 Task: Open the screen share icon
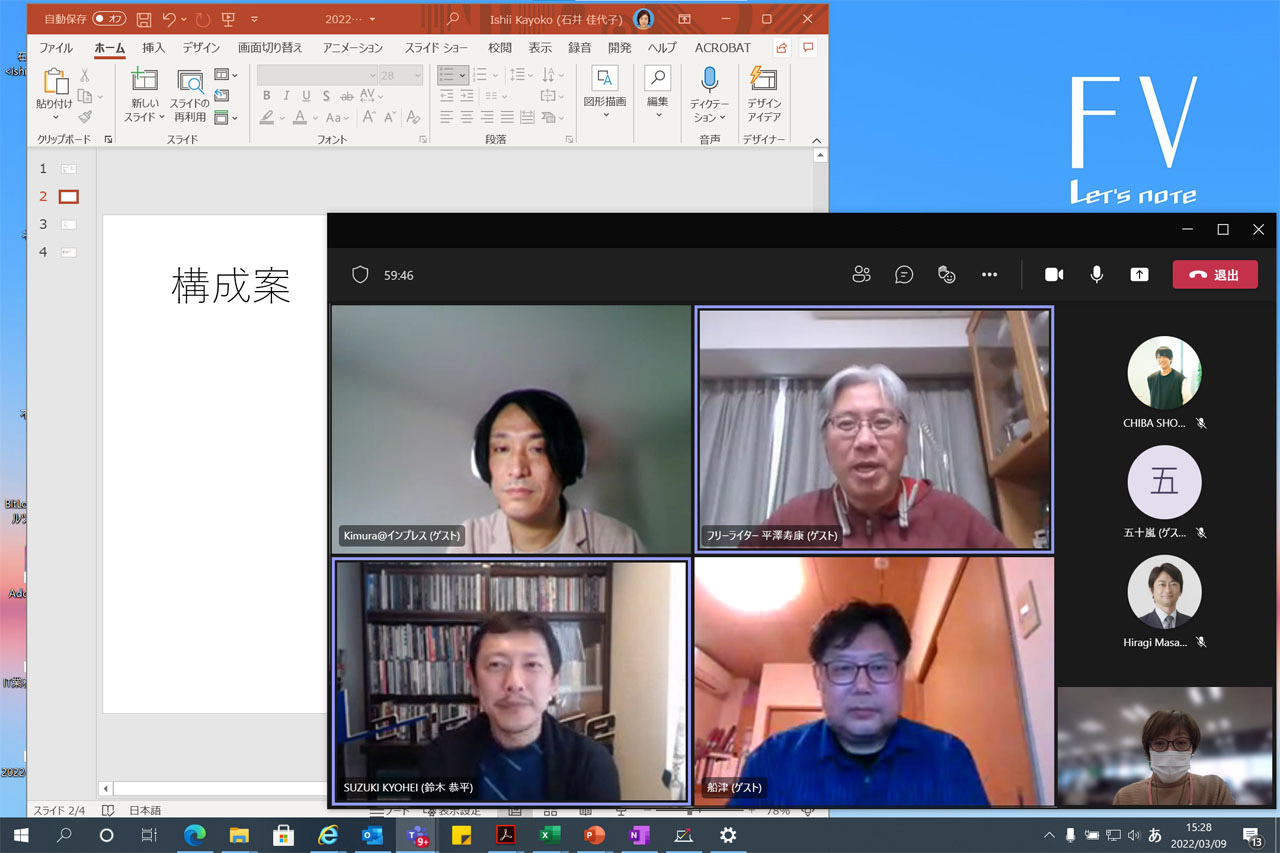(1139, 274)
